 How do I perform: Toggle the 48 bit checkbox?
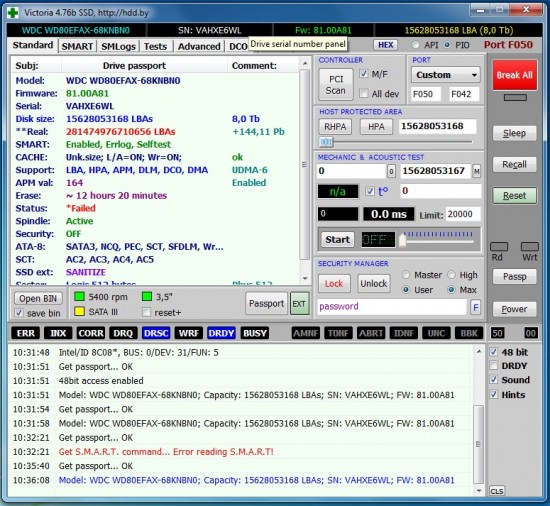point(494,352)
